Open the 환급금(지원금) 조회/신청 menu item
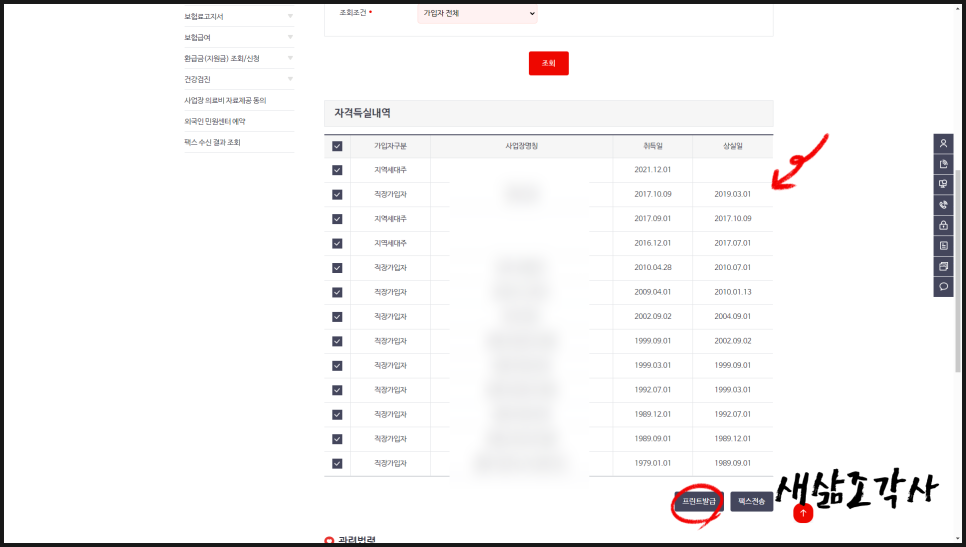The width and height of the screenshot is (966, 547). tap(222, 59)
